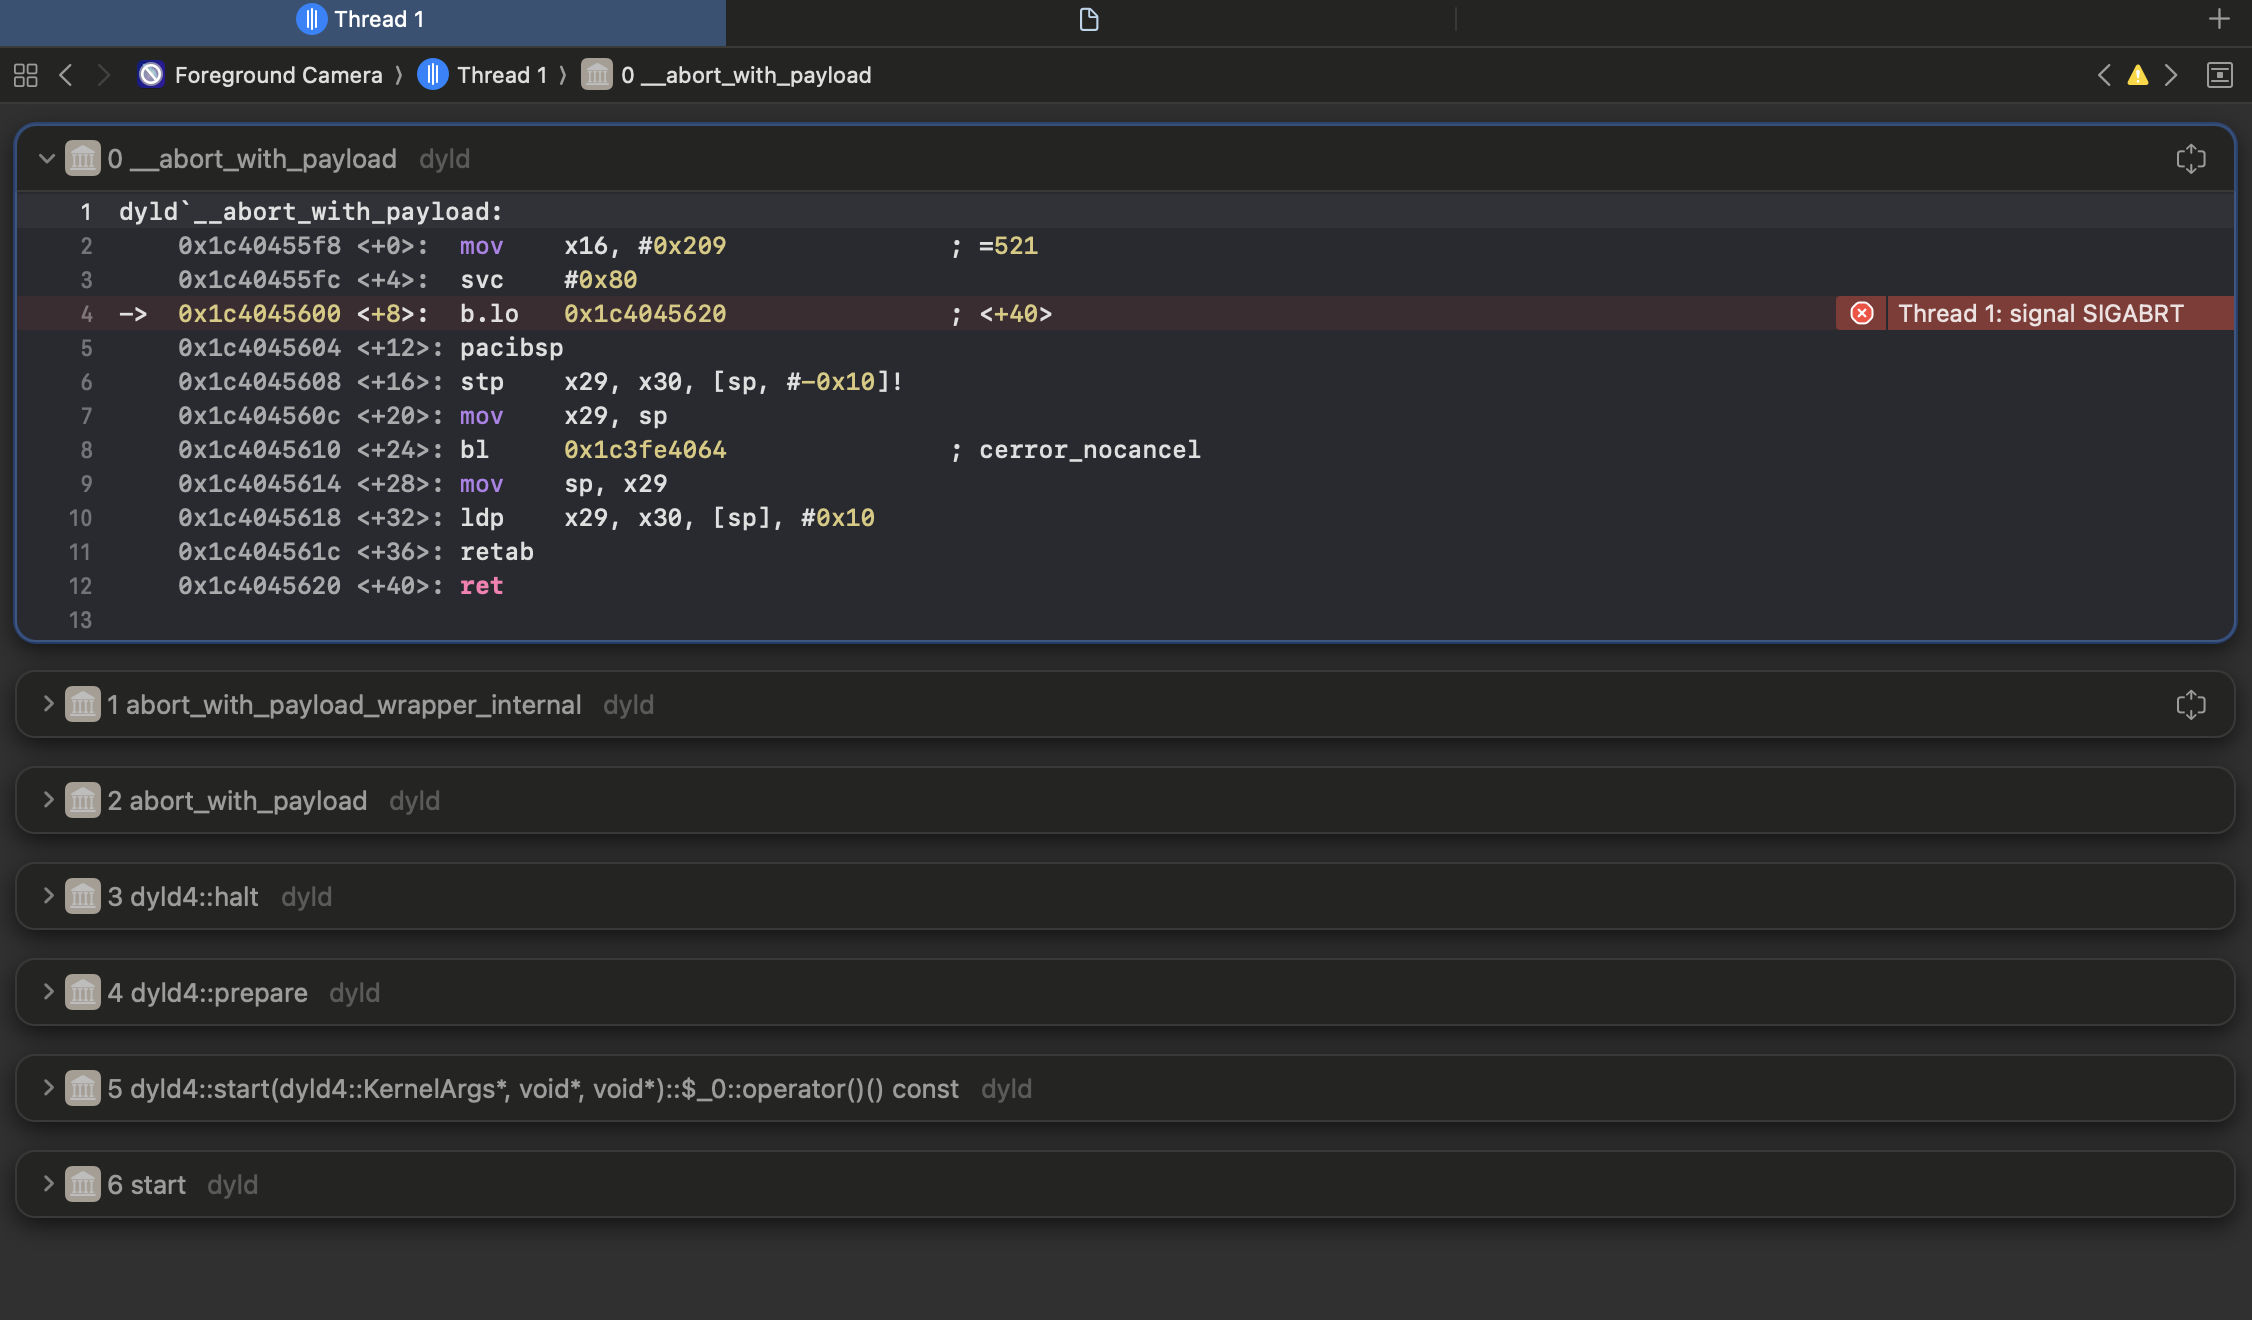The image size is (2252, 1320).
Task: Jump to previous issue arrow
Action: tap(2105, 75)
